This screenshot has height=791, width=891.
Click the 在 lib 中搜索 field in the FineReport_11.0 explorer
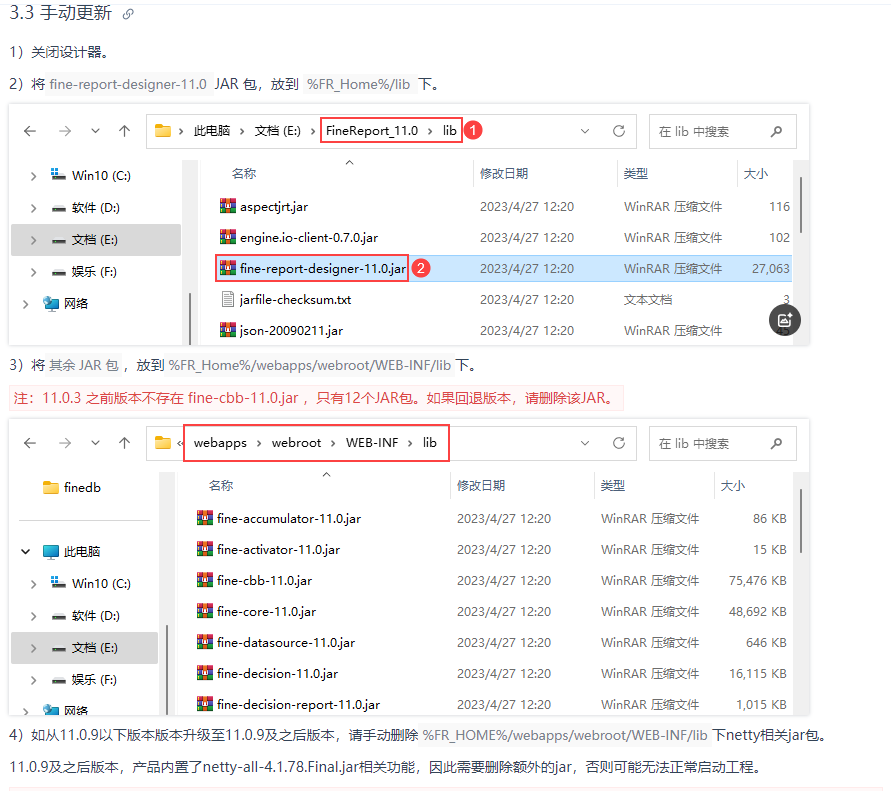[x=723, y=131]
